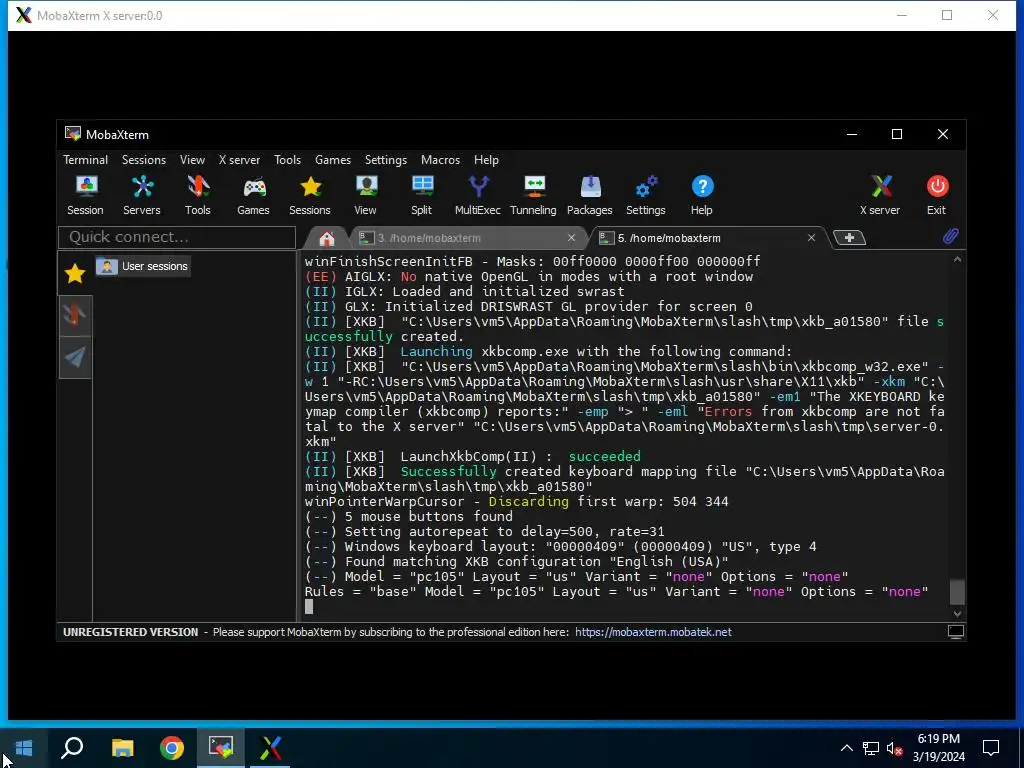Open the Settings menu
1024x768 pixels.
point(386,160)
